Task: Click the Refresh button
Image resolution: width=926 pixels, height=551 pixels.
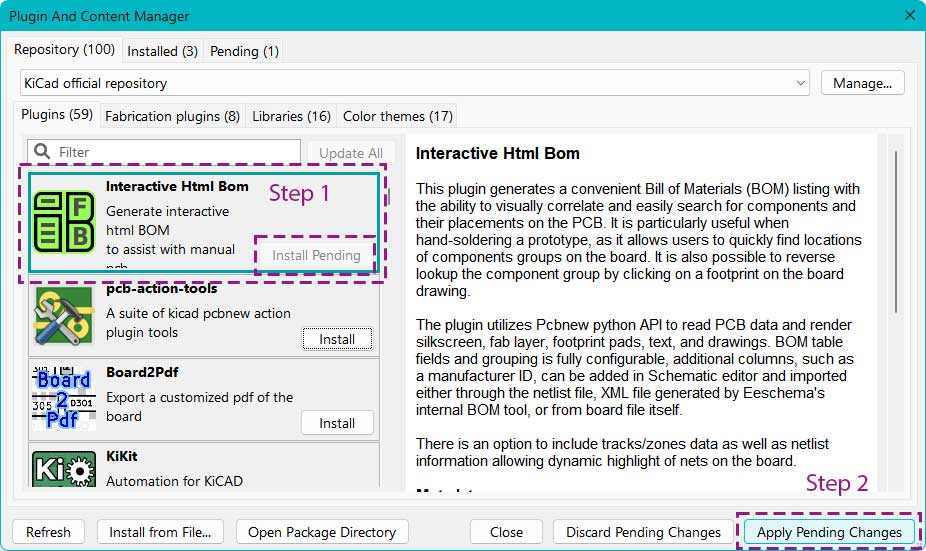Action: pyautogui.click(x=48, y=532)
